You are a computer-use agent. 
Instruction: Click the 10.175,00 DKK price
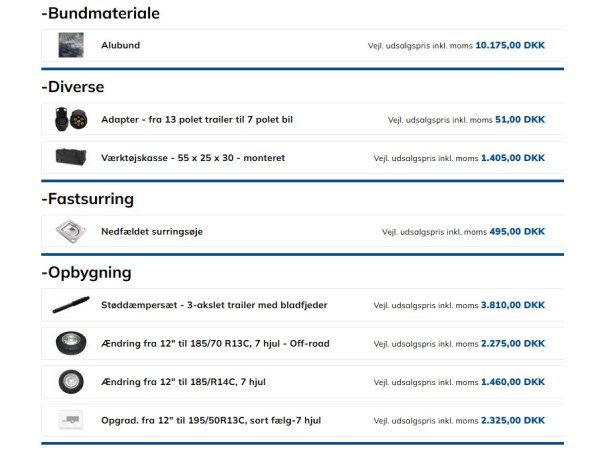coord(510,45)
